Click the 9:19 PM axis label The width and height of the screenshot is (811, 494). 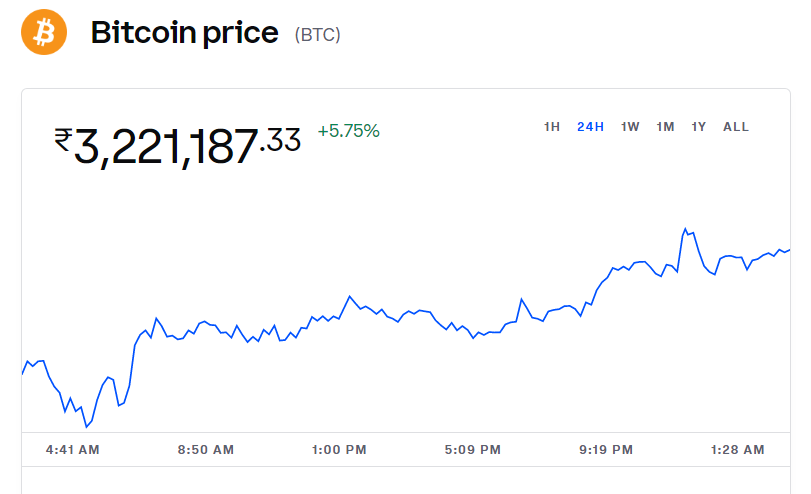[x=606, y=450]
